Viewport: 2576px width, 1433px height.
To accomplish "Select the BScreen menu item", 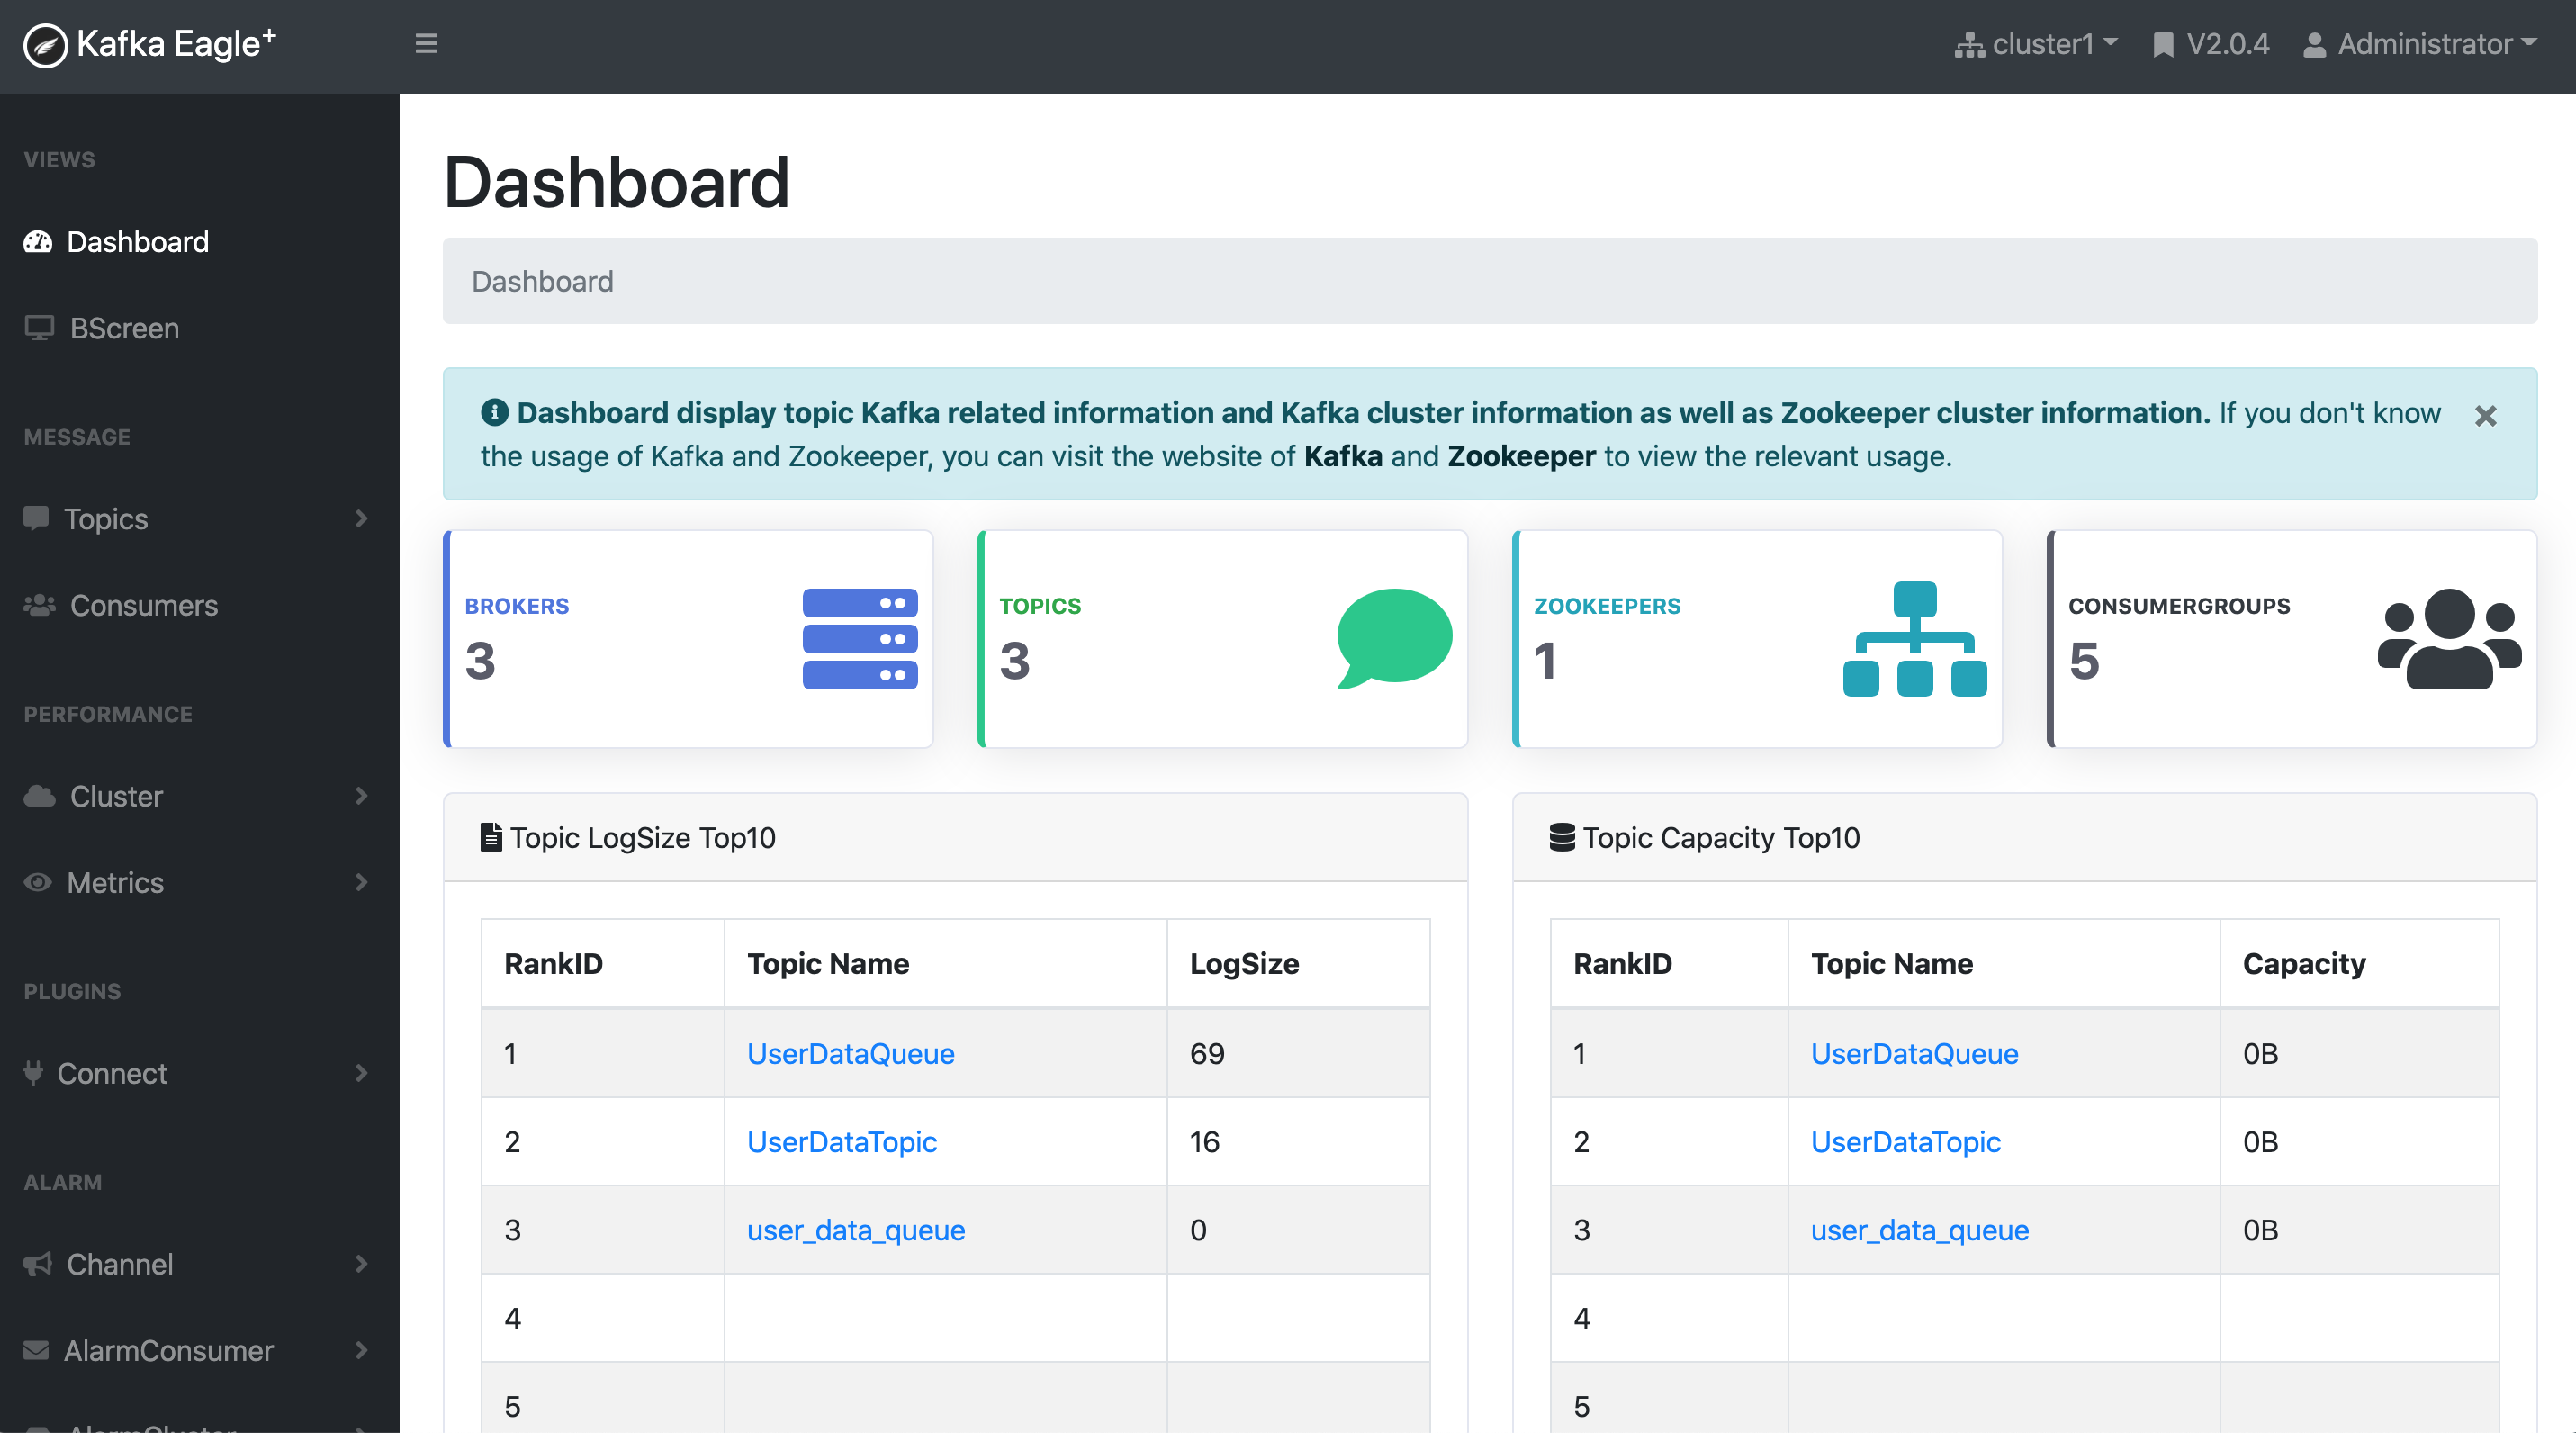I will 122,327.
